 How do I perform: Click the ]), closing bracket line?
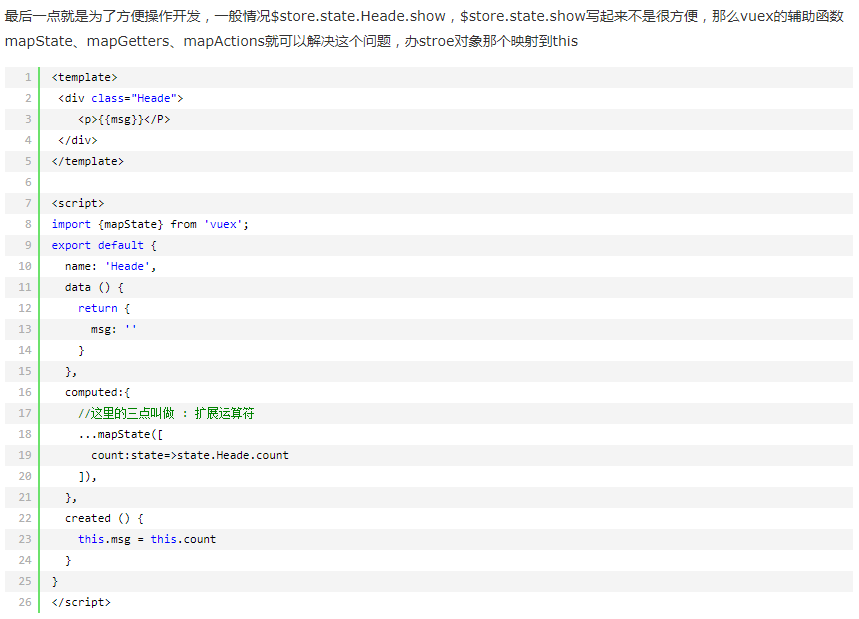(x=88, y=477)
